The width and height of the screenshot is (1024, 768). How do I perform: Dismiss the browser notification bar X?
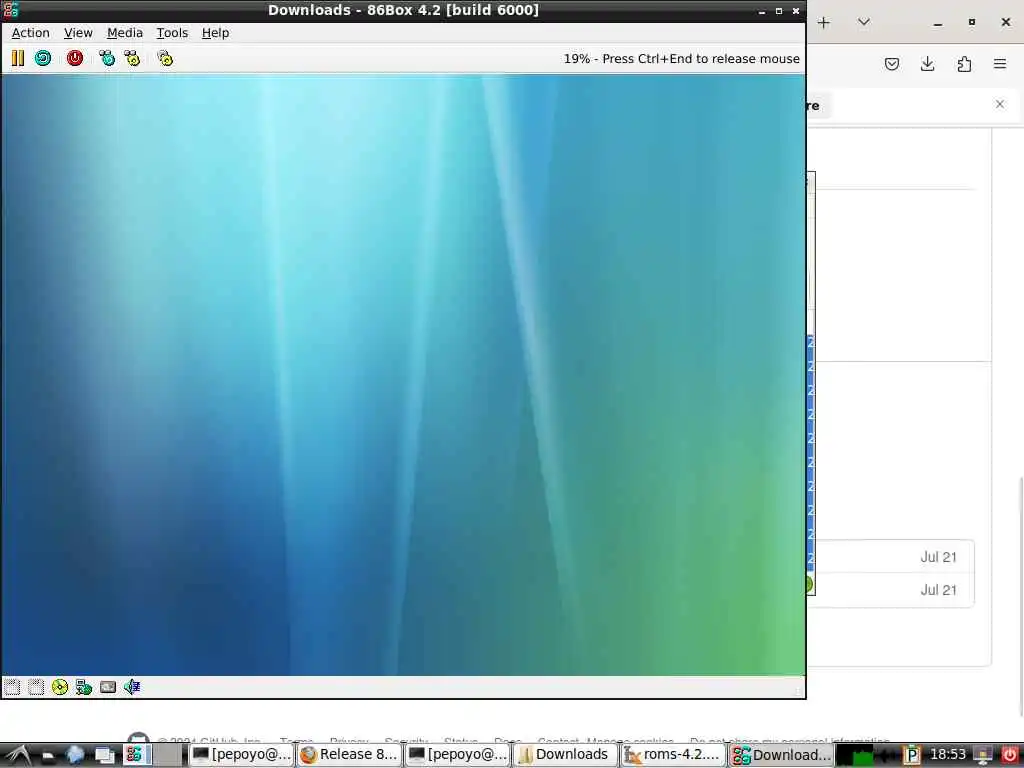pos(1000,104)
